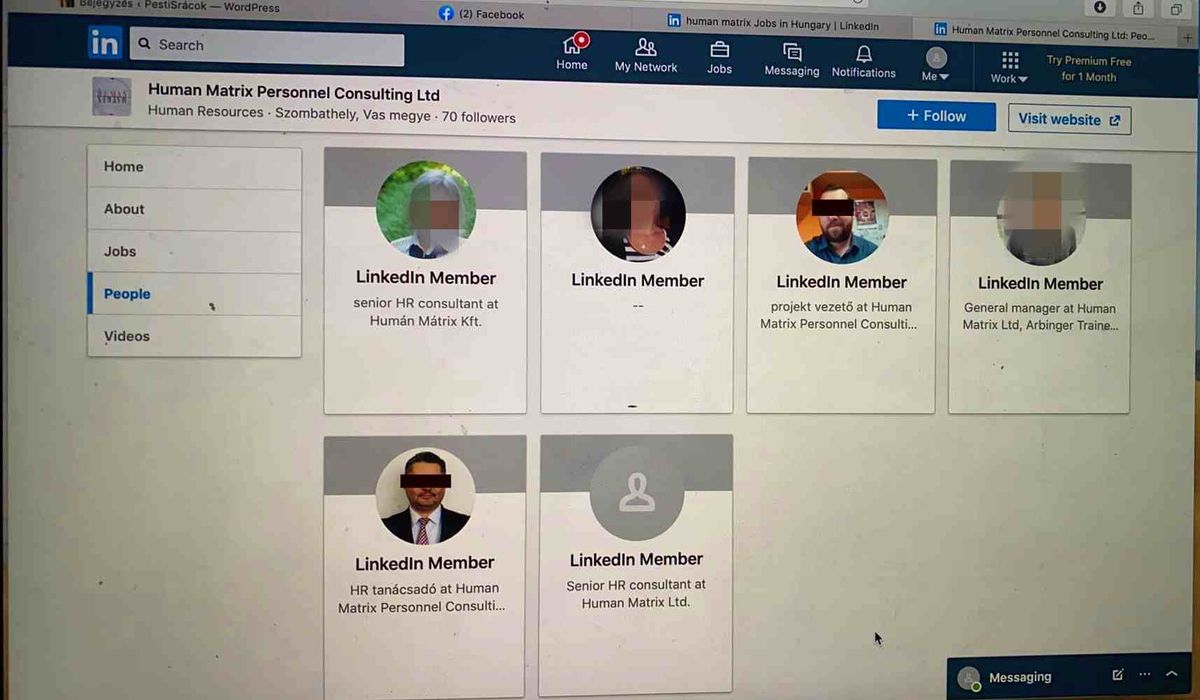The image size is (1200, 700).
Task: Click the company logo thumbnail
Action: coord(111,97)
